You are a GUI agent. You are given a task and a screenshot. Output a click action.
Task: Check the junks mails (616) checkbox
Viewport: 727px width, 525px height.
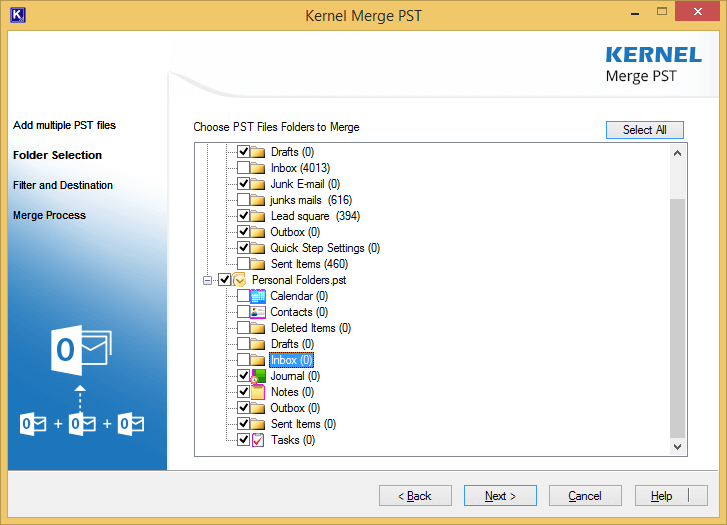(243, 199)
